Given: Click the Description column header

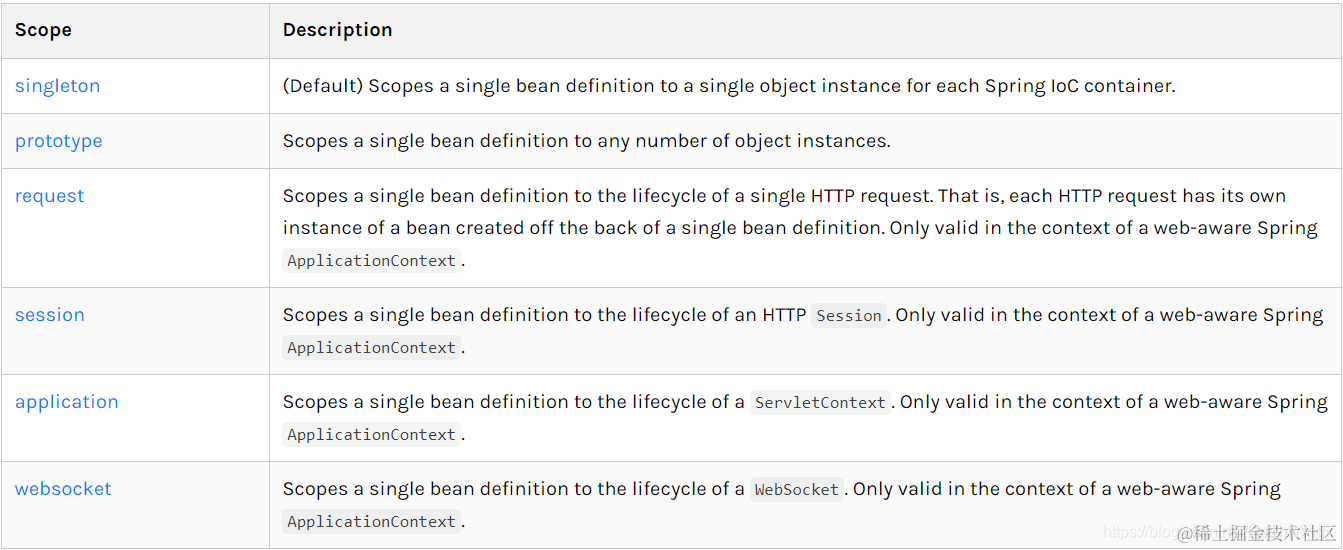Looking at the screenshot, I should pos(337,30).
